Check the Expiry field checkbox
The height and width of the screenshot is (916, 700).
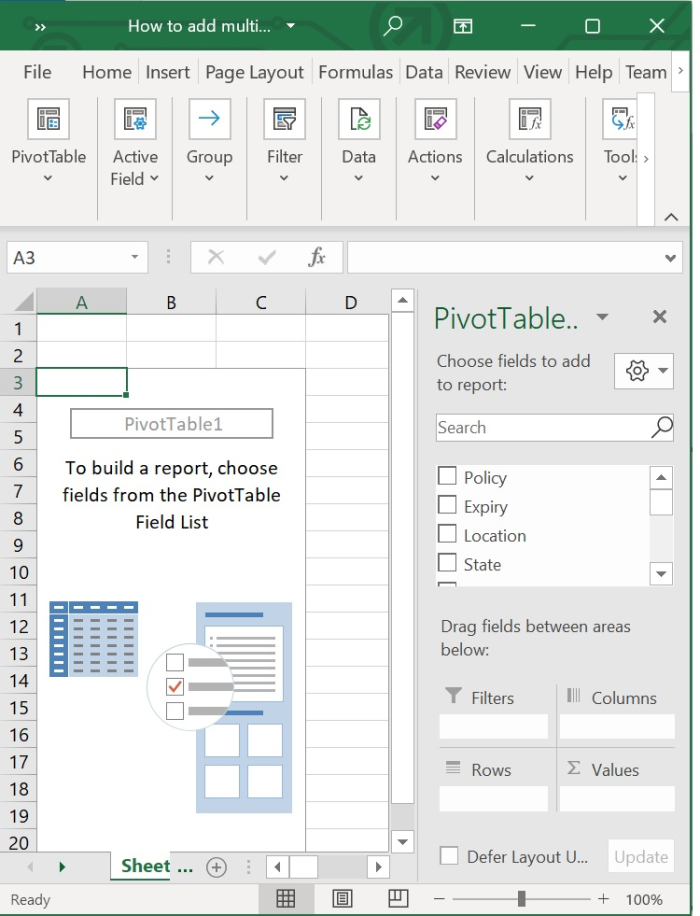pyautogui.click(x=447, y=504)
